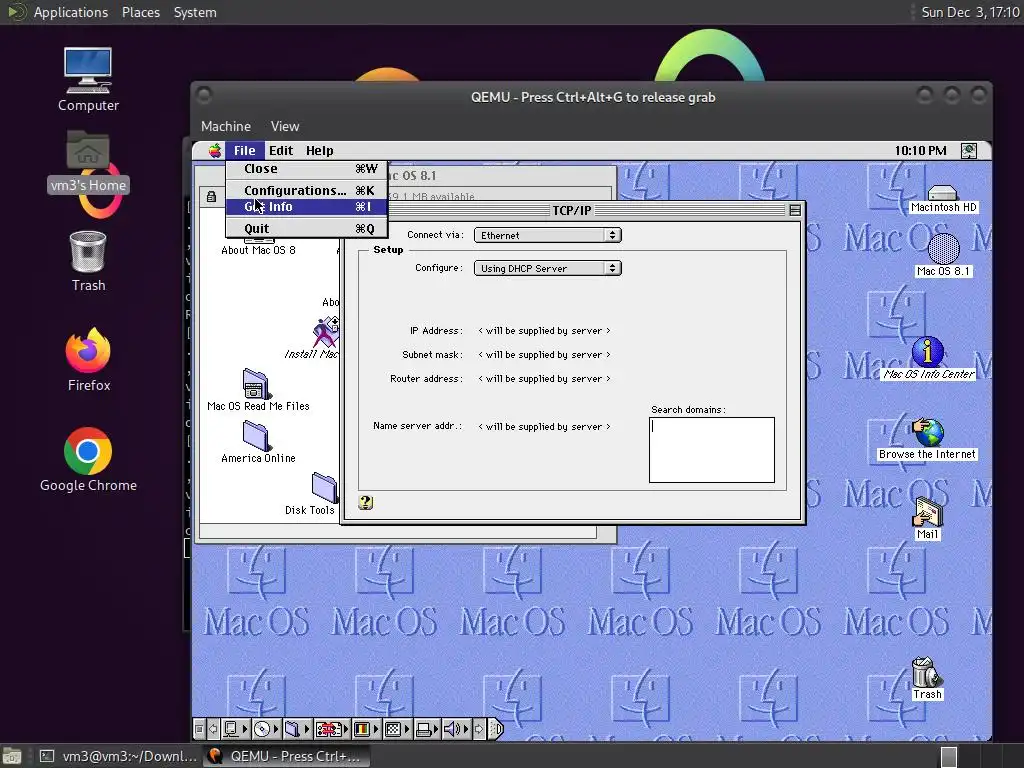This screenshot has width=1024, height=768.
Task: Choose Quit from the File menu
Action: 306,229
